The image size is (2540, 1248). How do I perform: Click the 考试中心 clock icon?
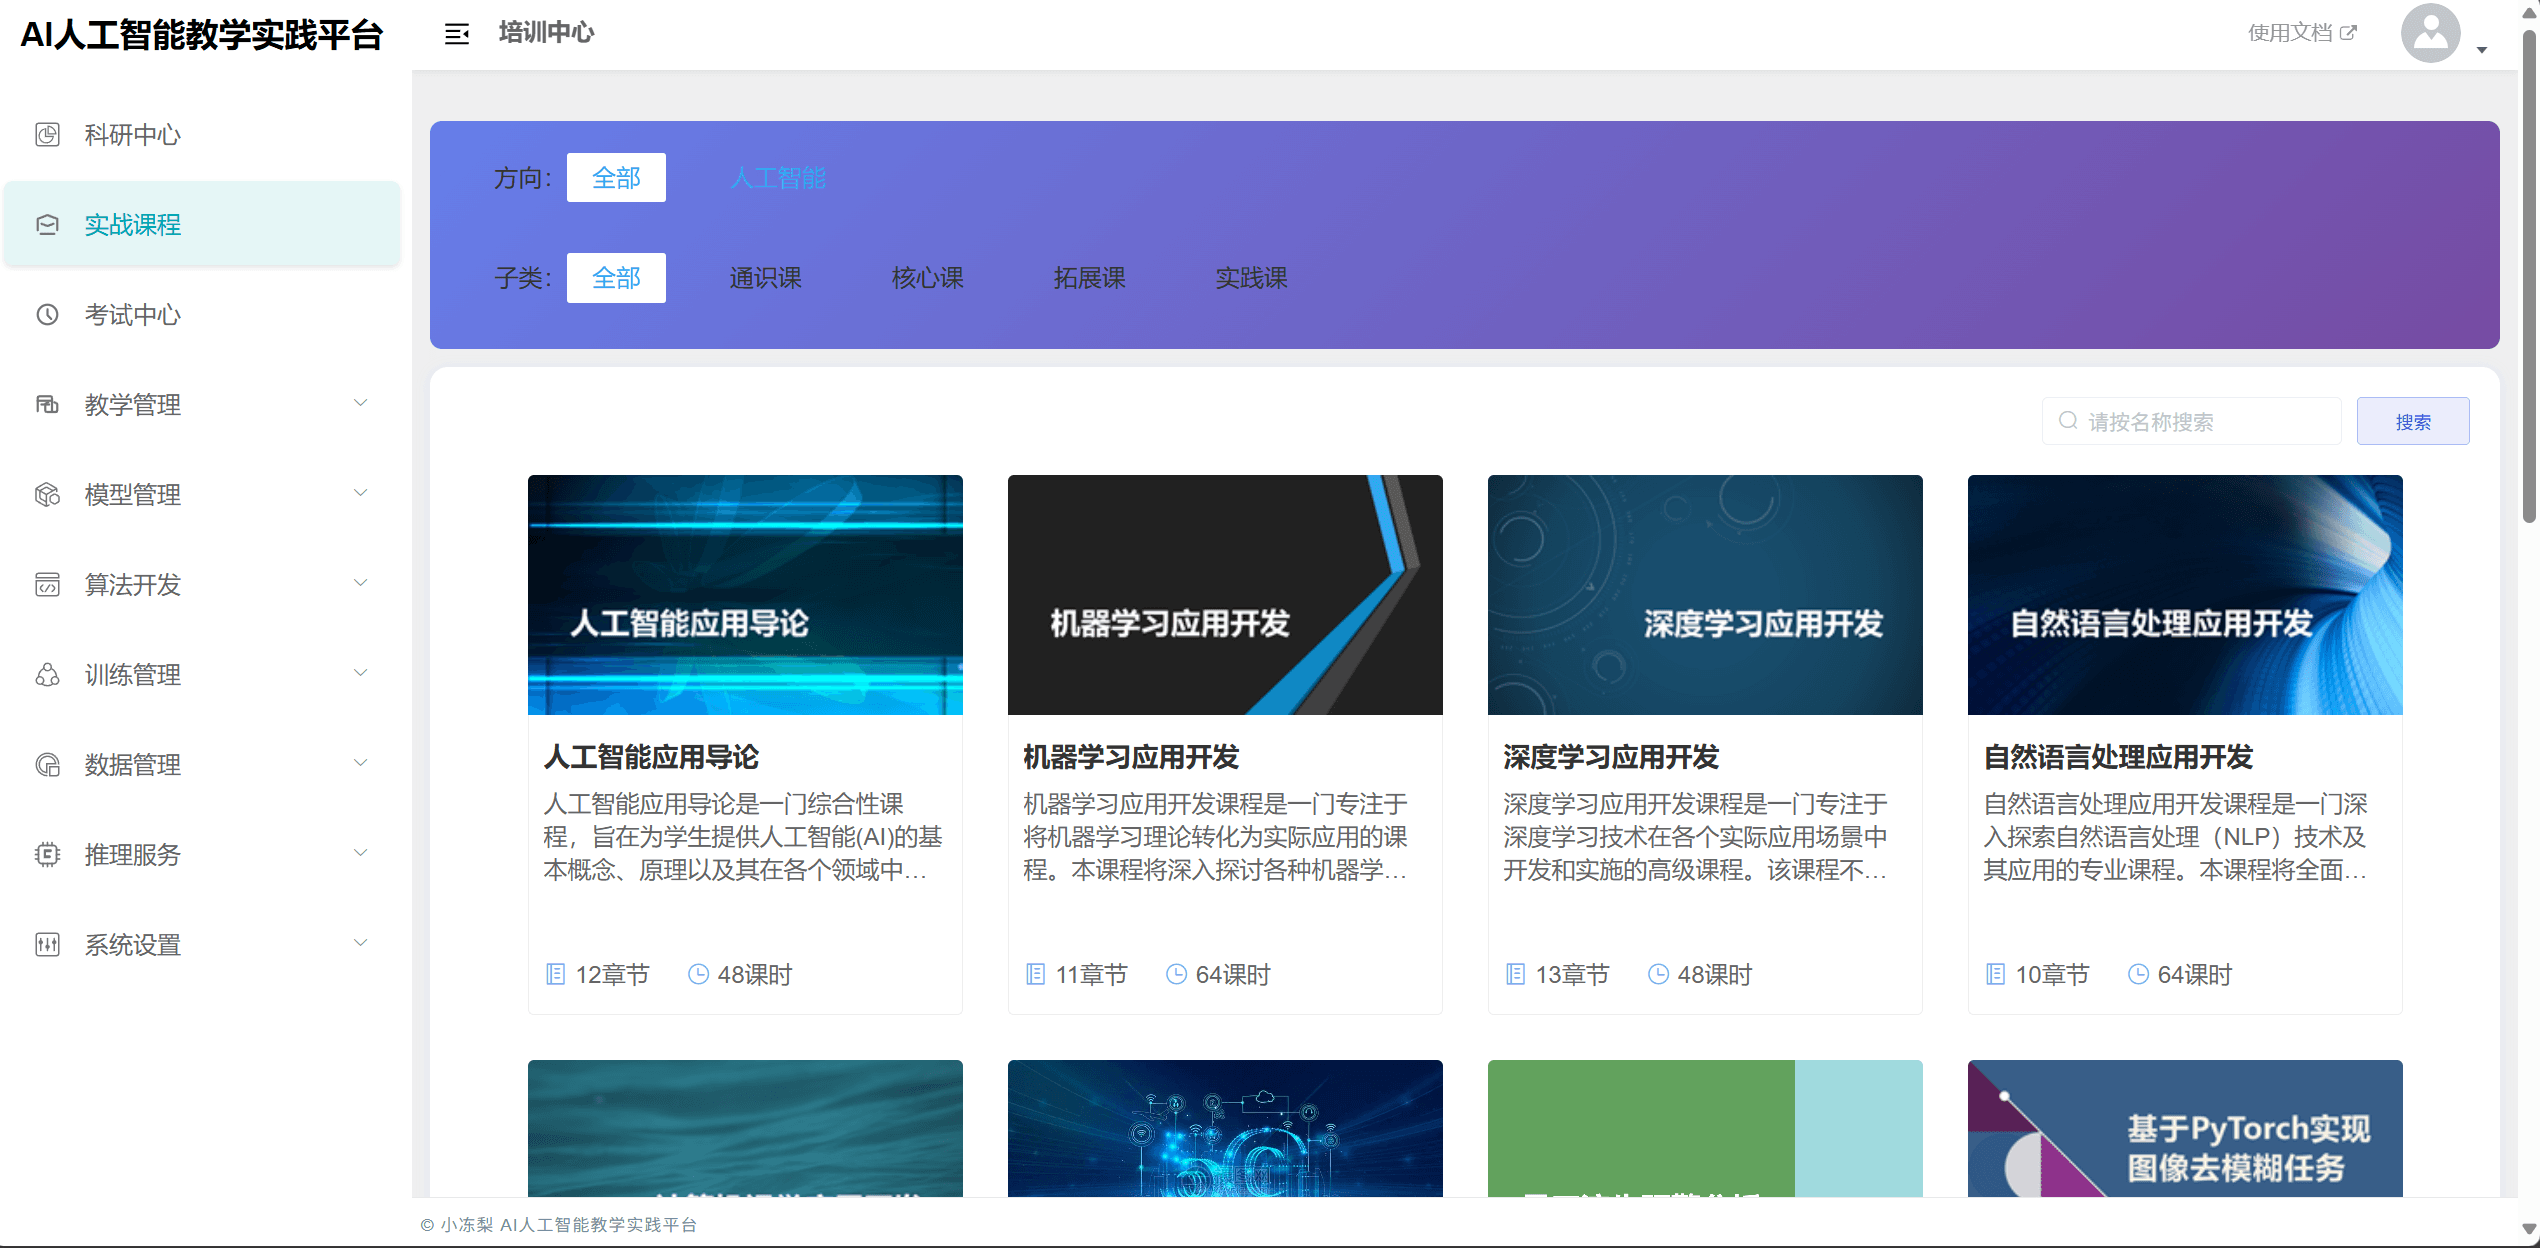pos(48,315)
